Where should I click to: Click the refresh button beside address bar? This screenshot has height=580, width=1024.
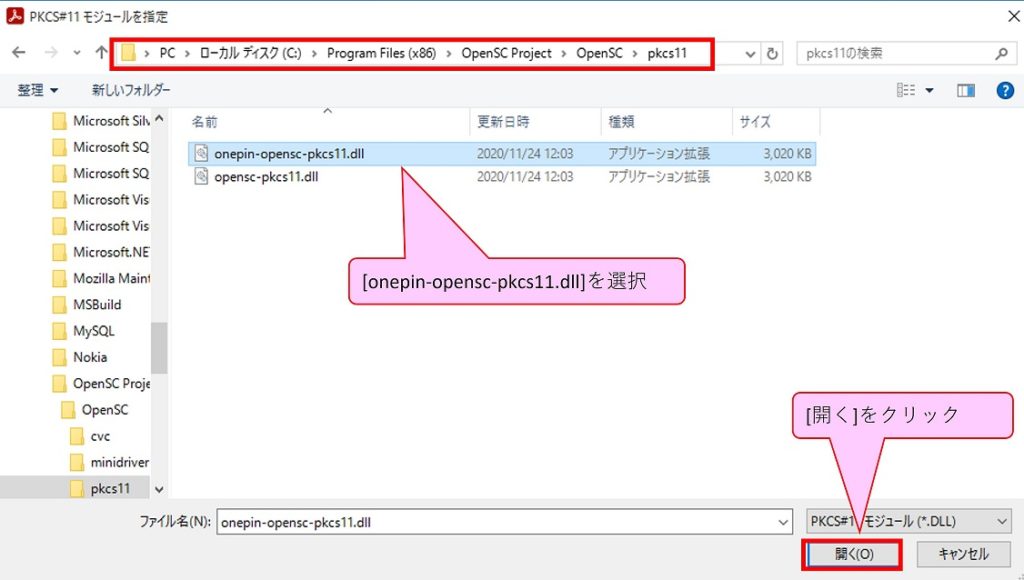[772, 53]
